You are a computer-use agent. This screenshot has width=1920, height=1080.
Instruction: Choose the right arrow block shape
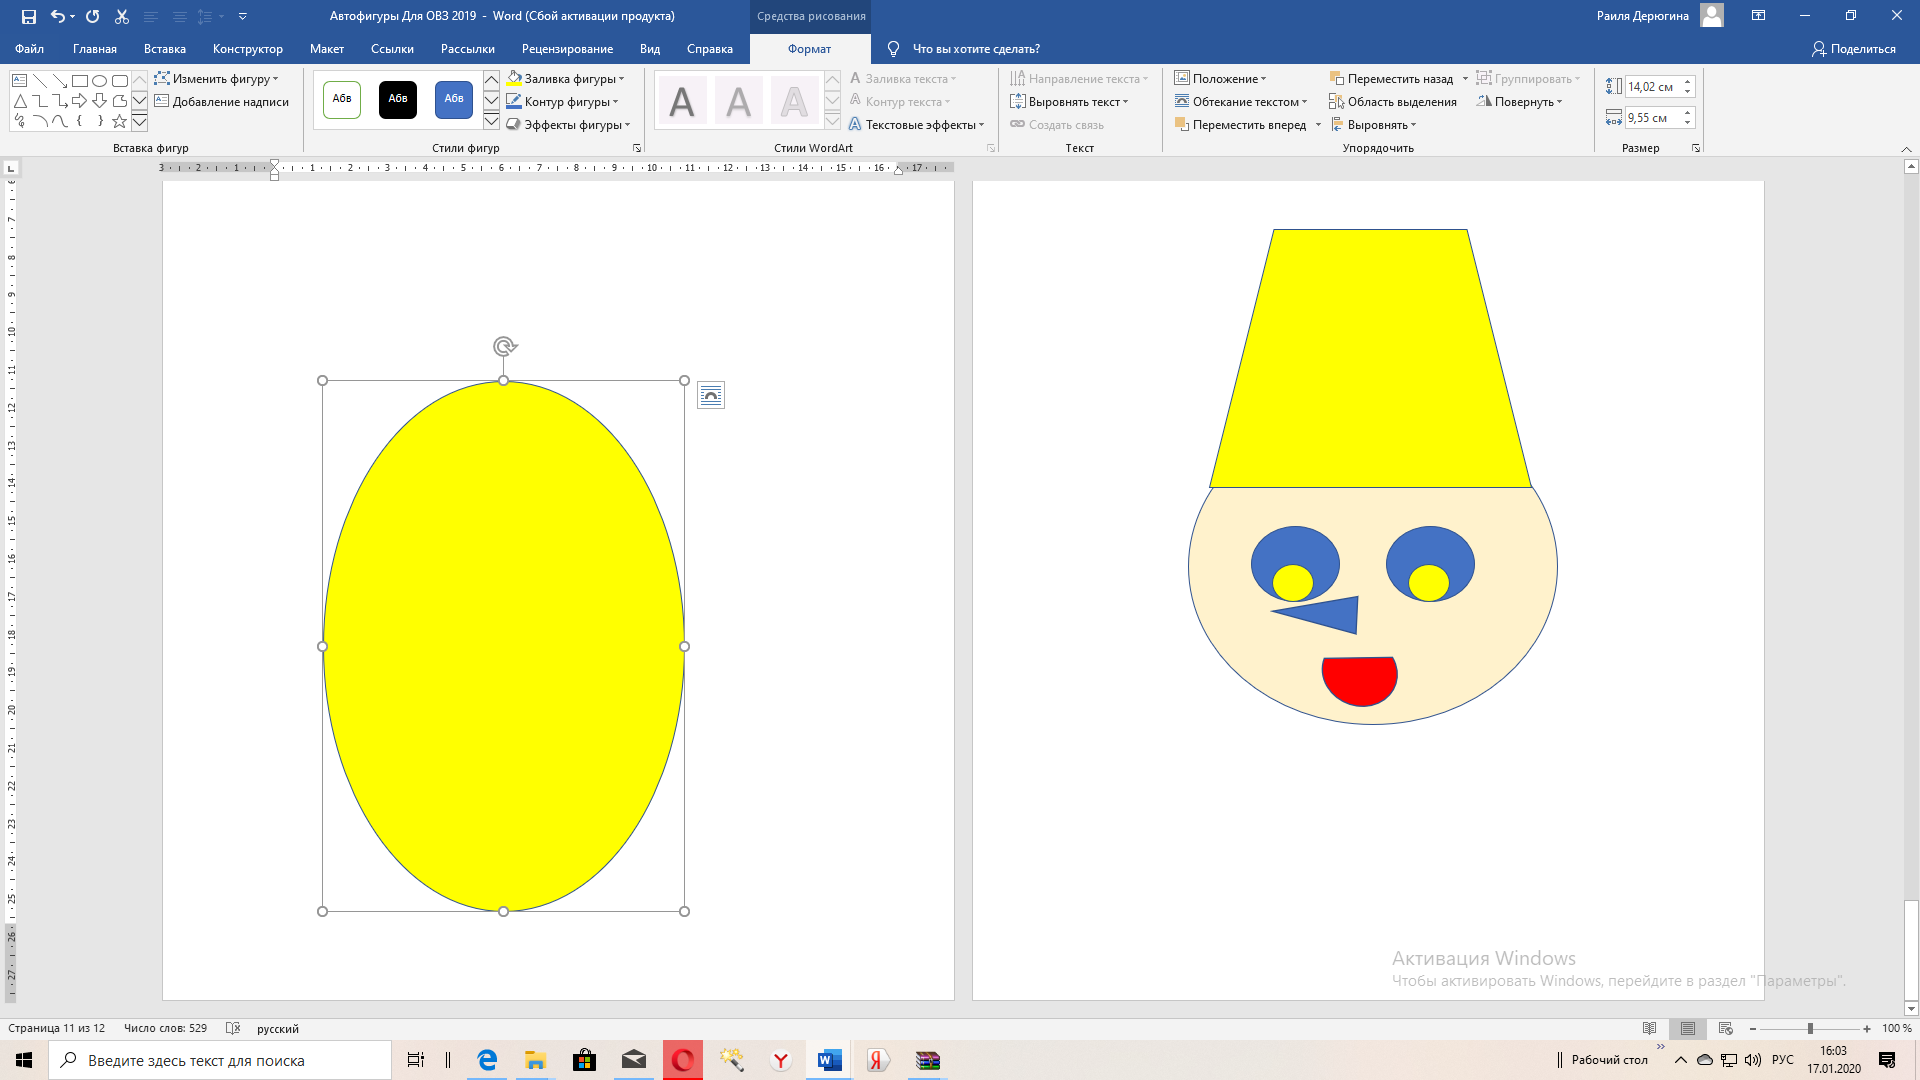(x=79, y=101)
